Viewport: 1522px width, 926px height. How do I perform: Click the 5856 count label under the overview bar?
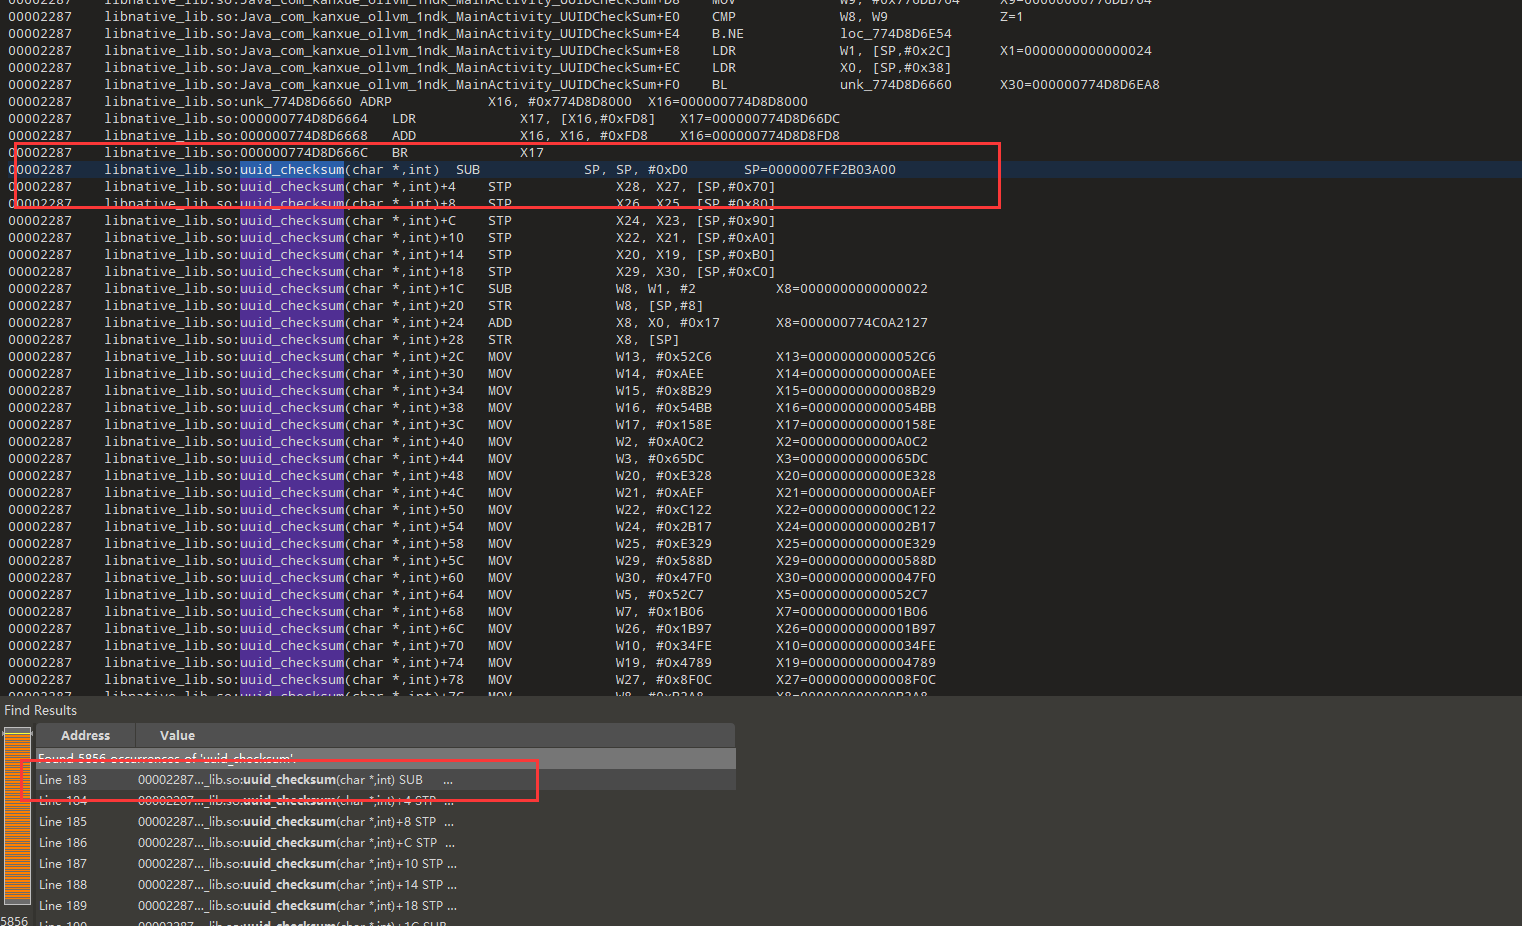15,920
